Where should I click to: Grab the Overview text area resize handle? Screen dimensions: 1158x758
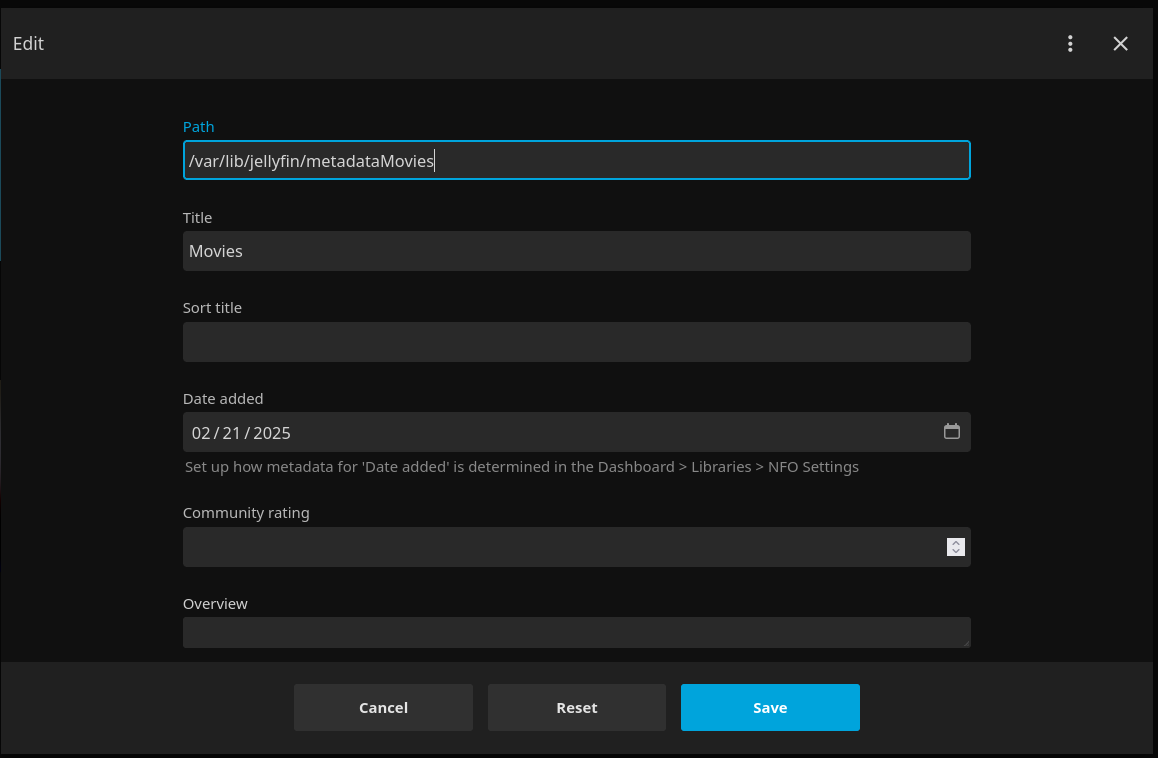click(965, 643)
